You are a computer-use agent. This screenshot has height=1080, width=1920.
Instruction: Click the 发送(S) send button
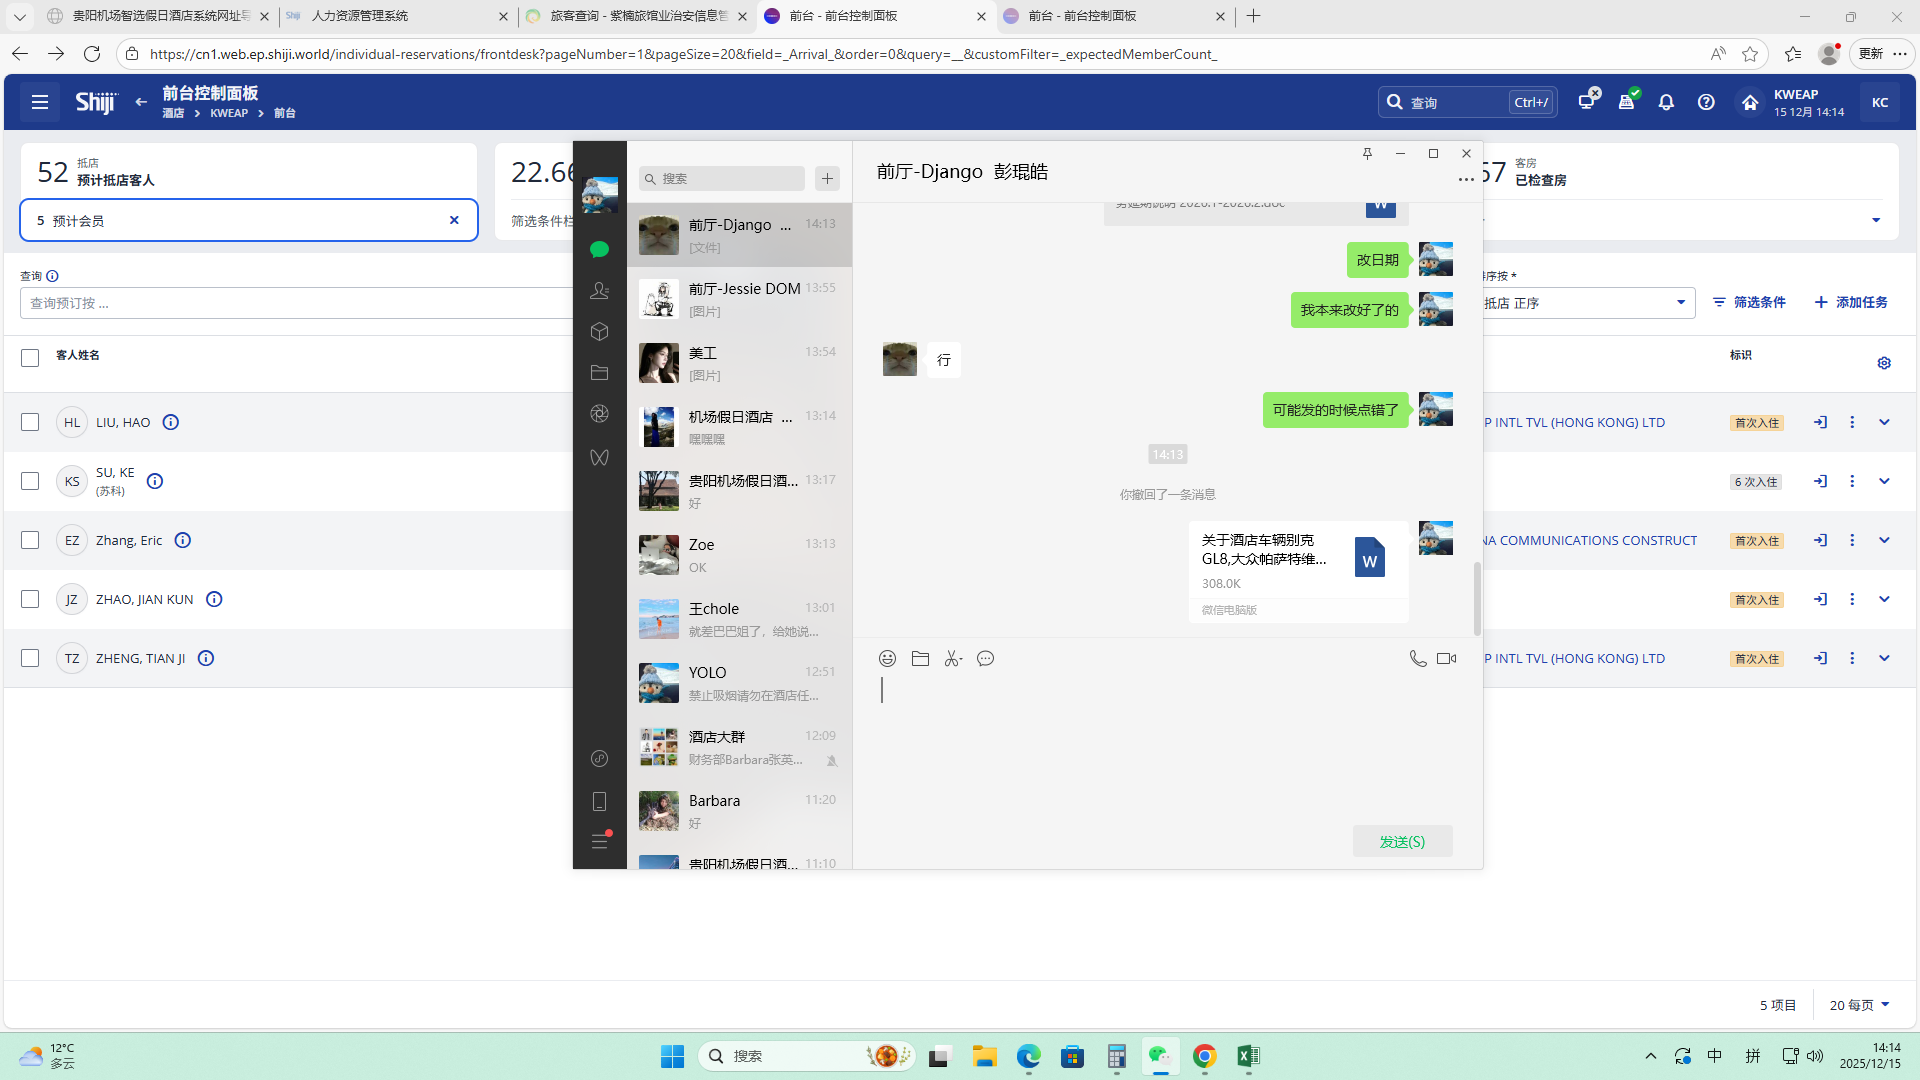pyautogui.click(x=1402, y=841)
